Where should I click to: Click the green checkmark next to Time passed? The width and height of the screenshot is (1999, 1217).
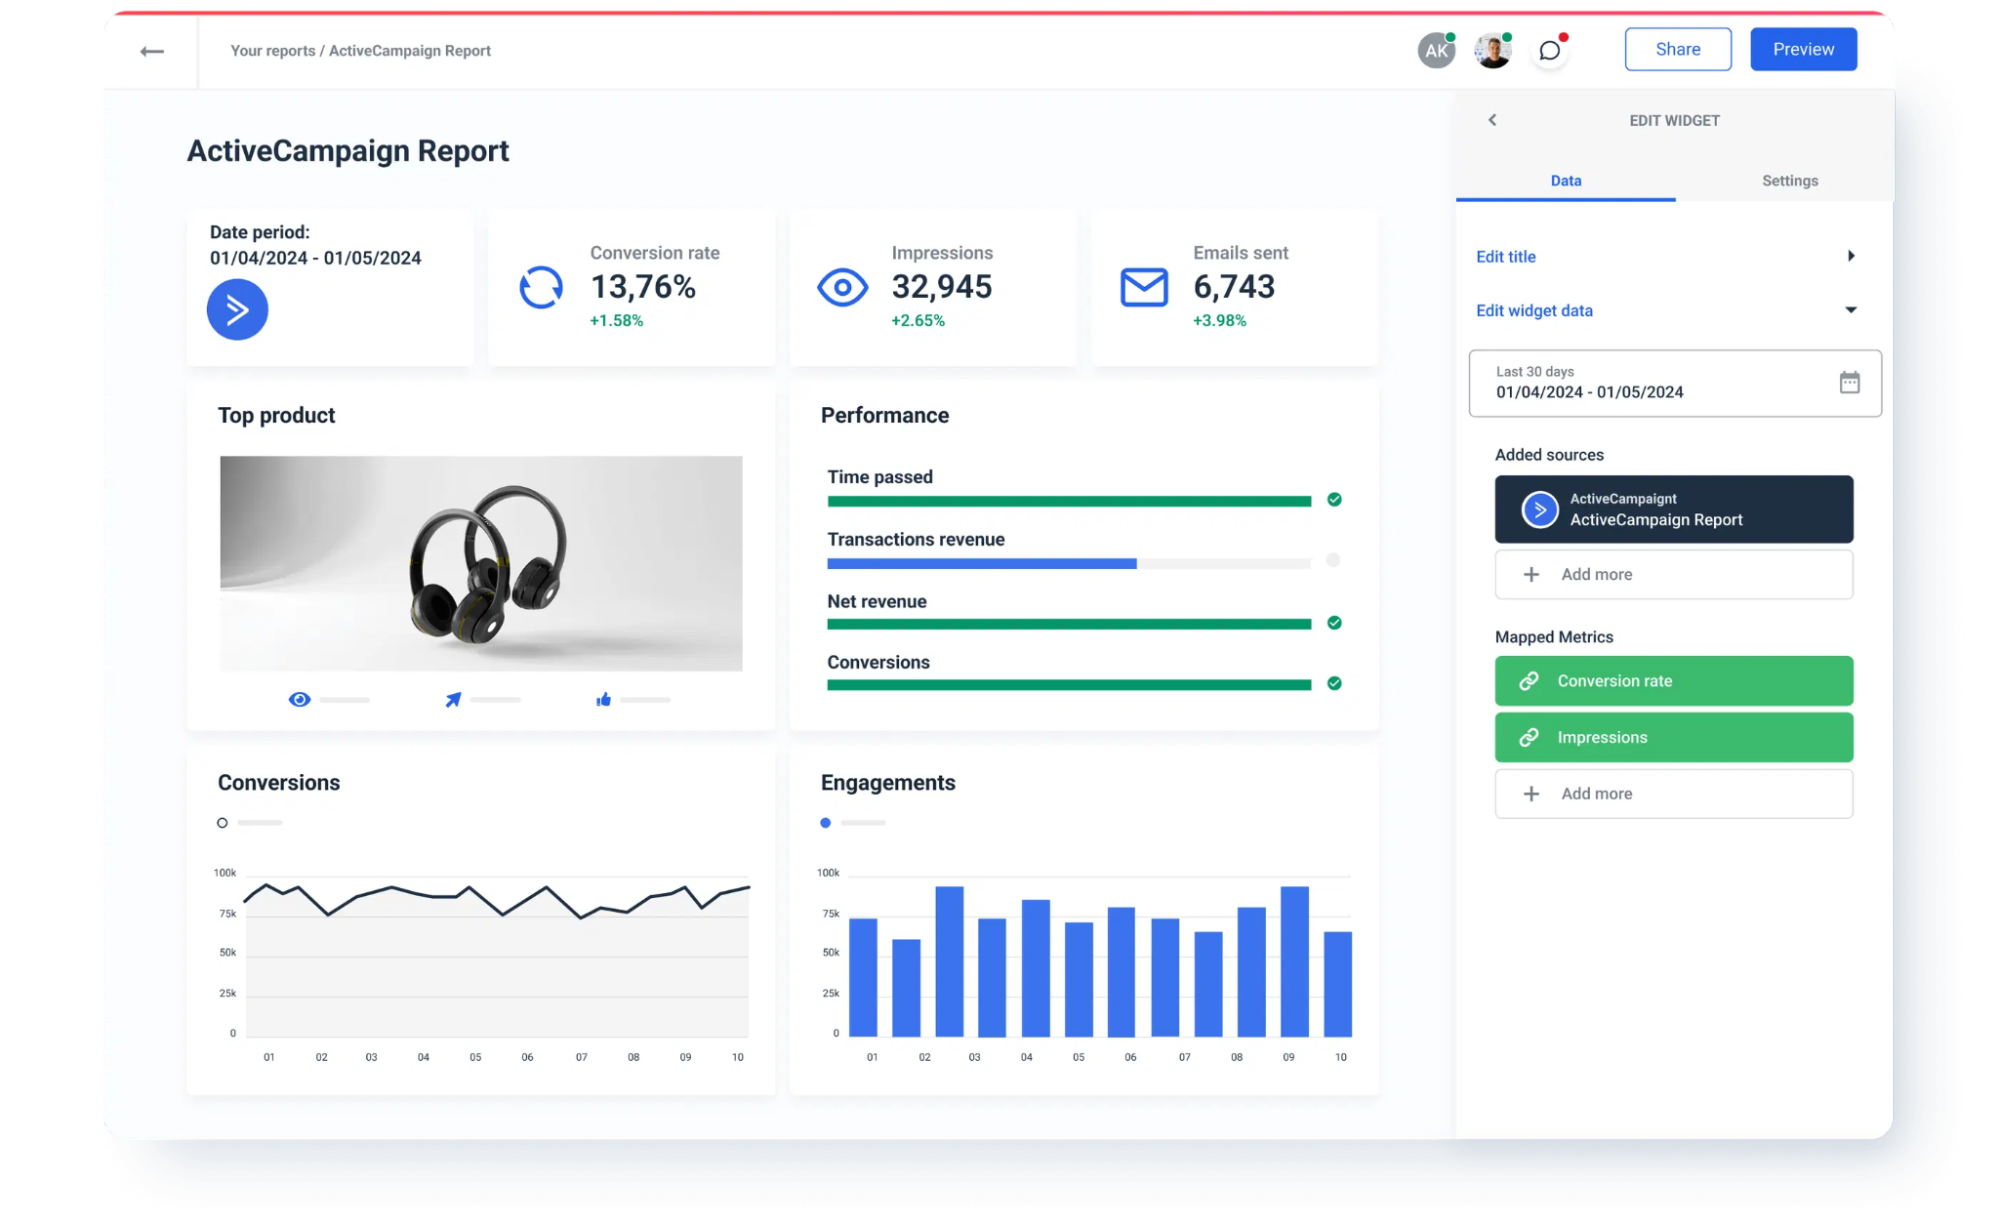[x=1334, y=500]
